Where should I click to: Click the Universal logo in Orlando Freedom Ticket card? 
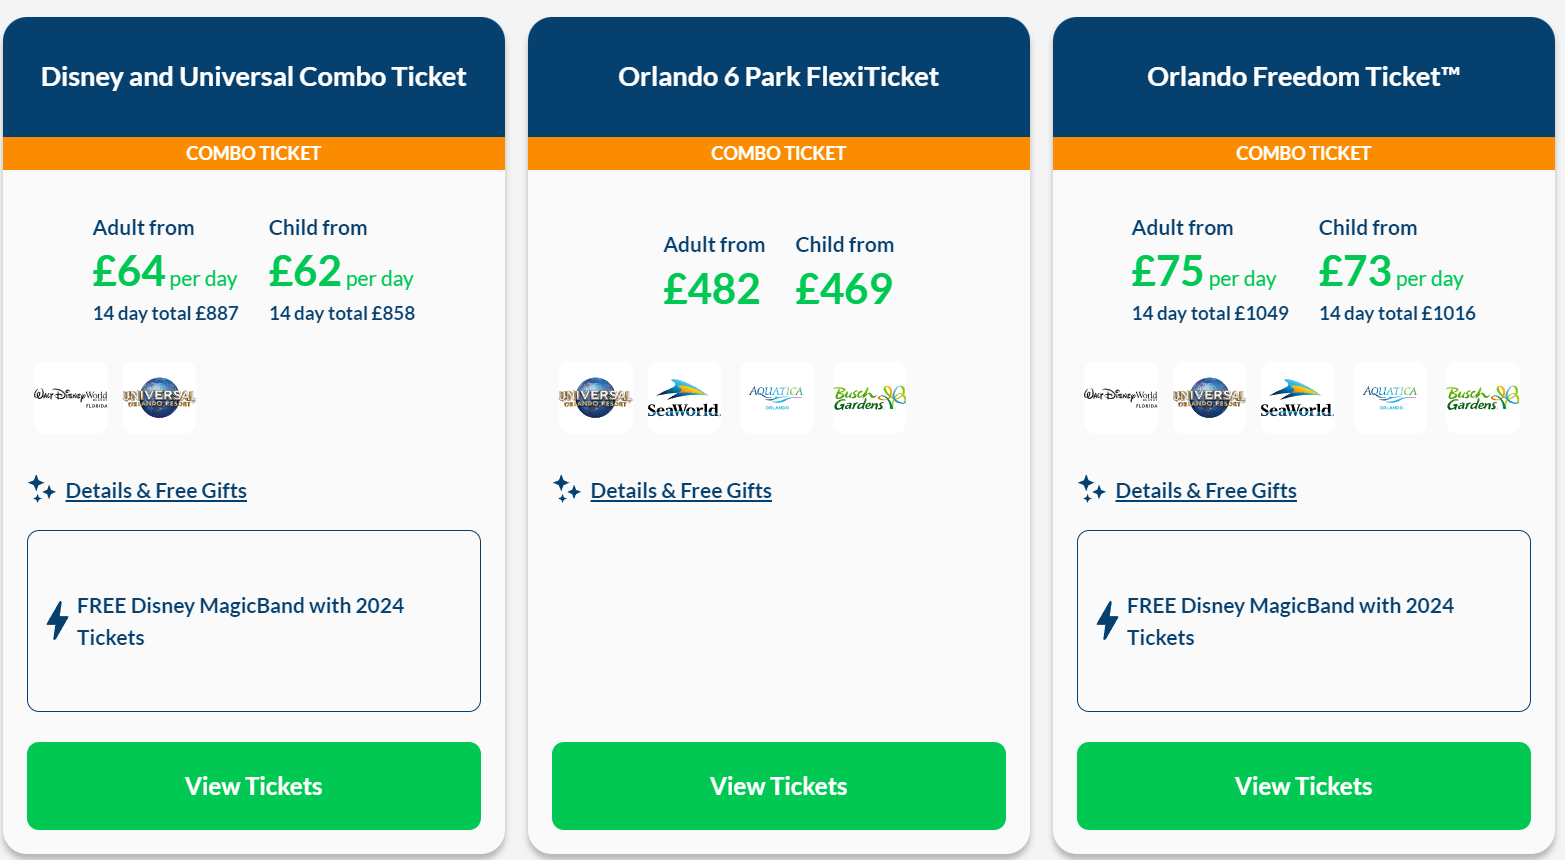pos(1209,397)
